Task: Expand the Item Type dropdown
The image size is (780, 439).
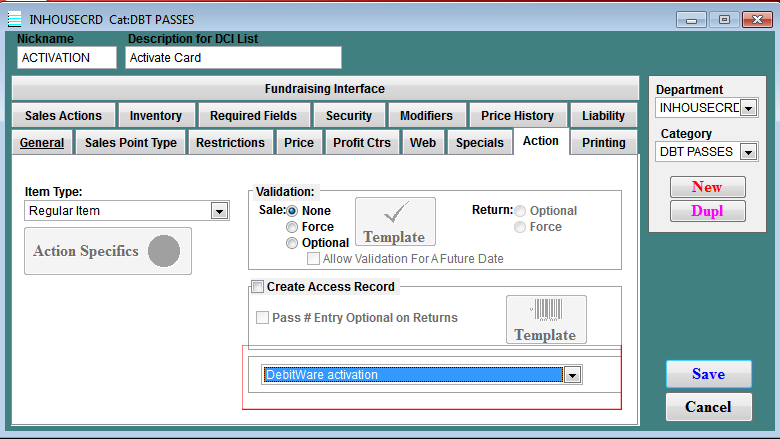Action: pyautogui.click(x=219, y=211)
